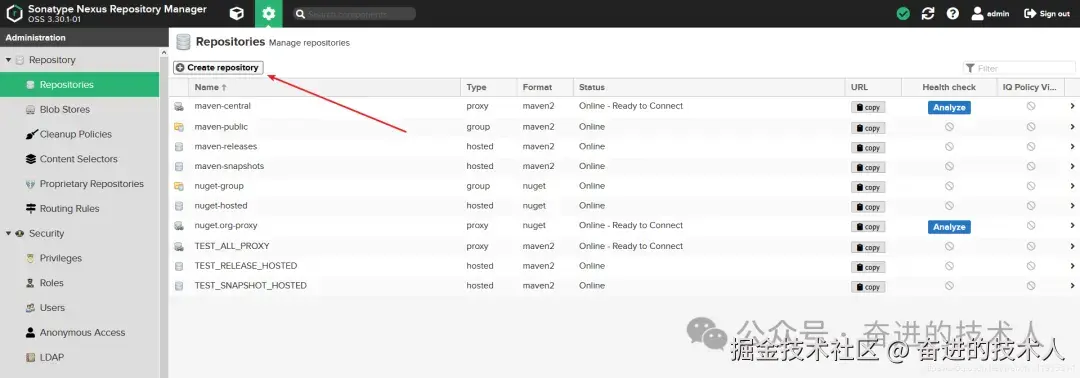Sort by the Name column header
Screen dimensions: 1080x378
pyautogui.click(x=324, y=87)
